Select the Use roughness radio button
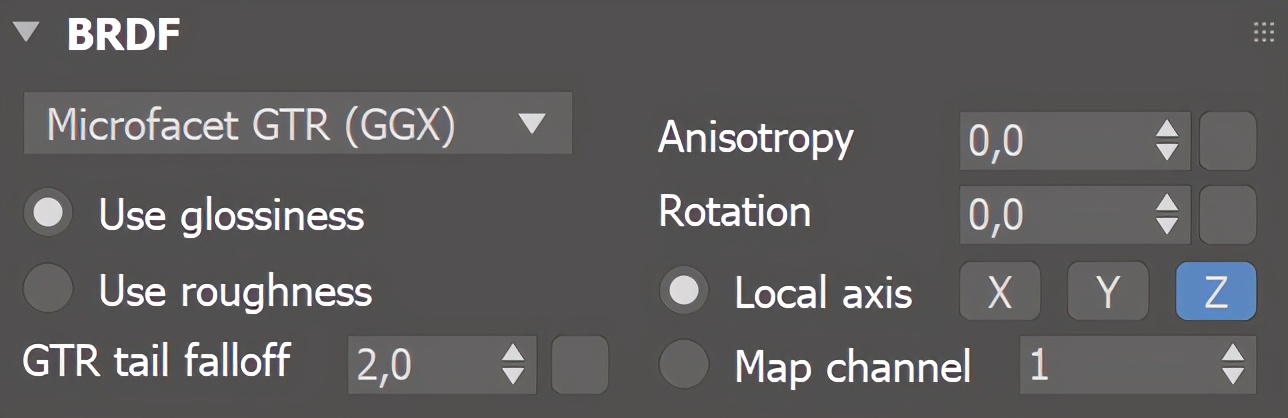Viewport: 1288px width, 418px height. pos(49,290)
